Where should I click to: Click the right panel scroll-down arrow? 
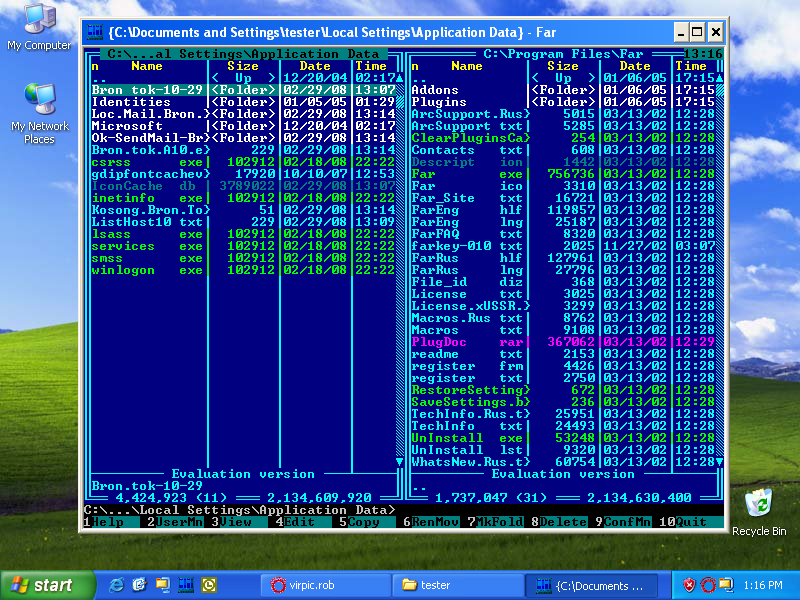click(719, 462)
